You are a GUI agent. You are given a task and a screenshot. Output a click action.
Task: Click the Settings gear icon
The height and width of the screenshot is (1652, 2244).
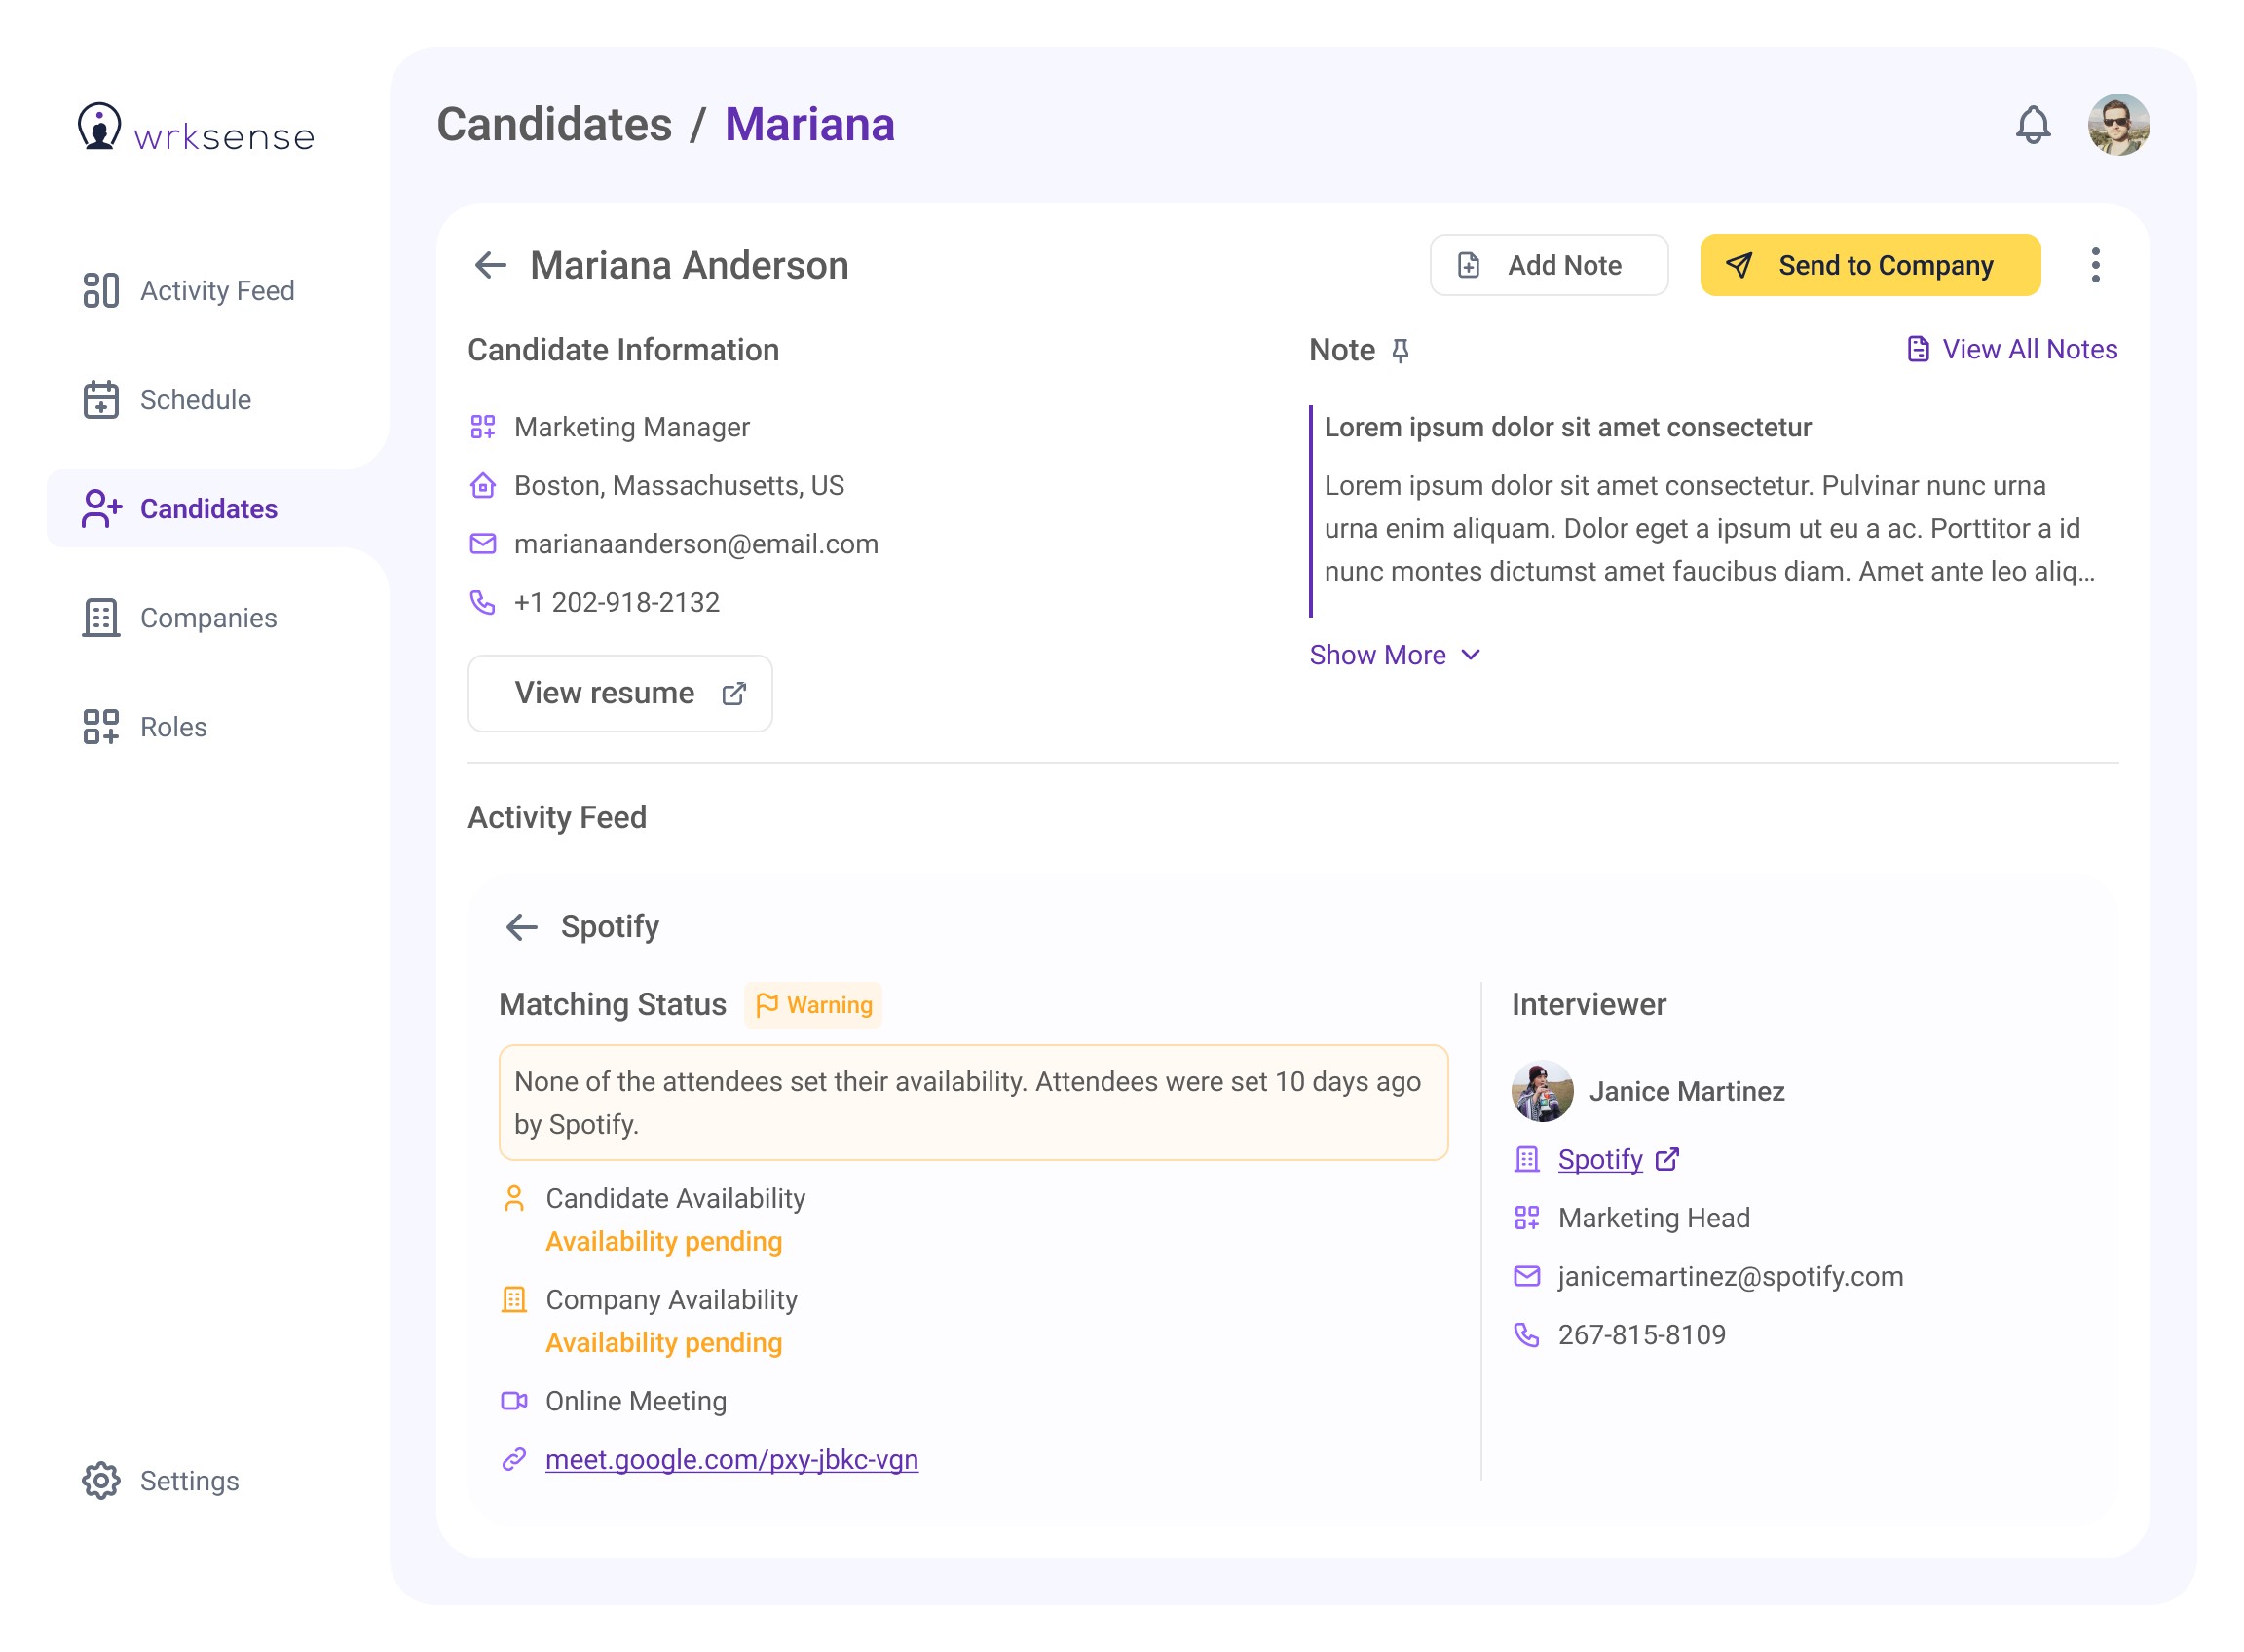101,1481
